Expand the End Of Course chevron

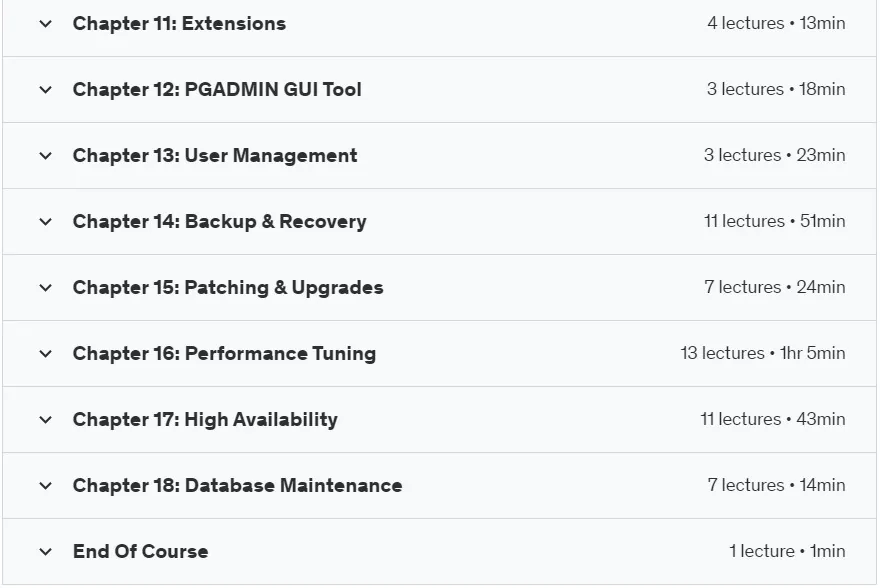pos(45,552)
